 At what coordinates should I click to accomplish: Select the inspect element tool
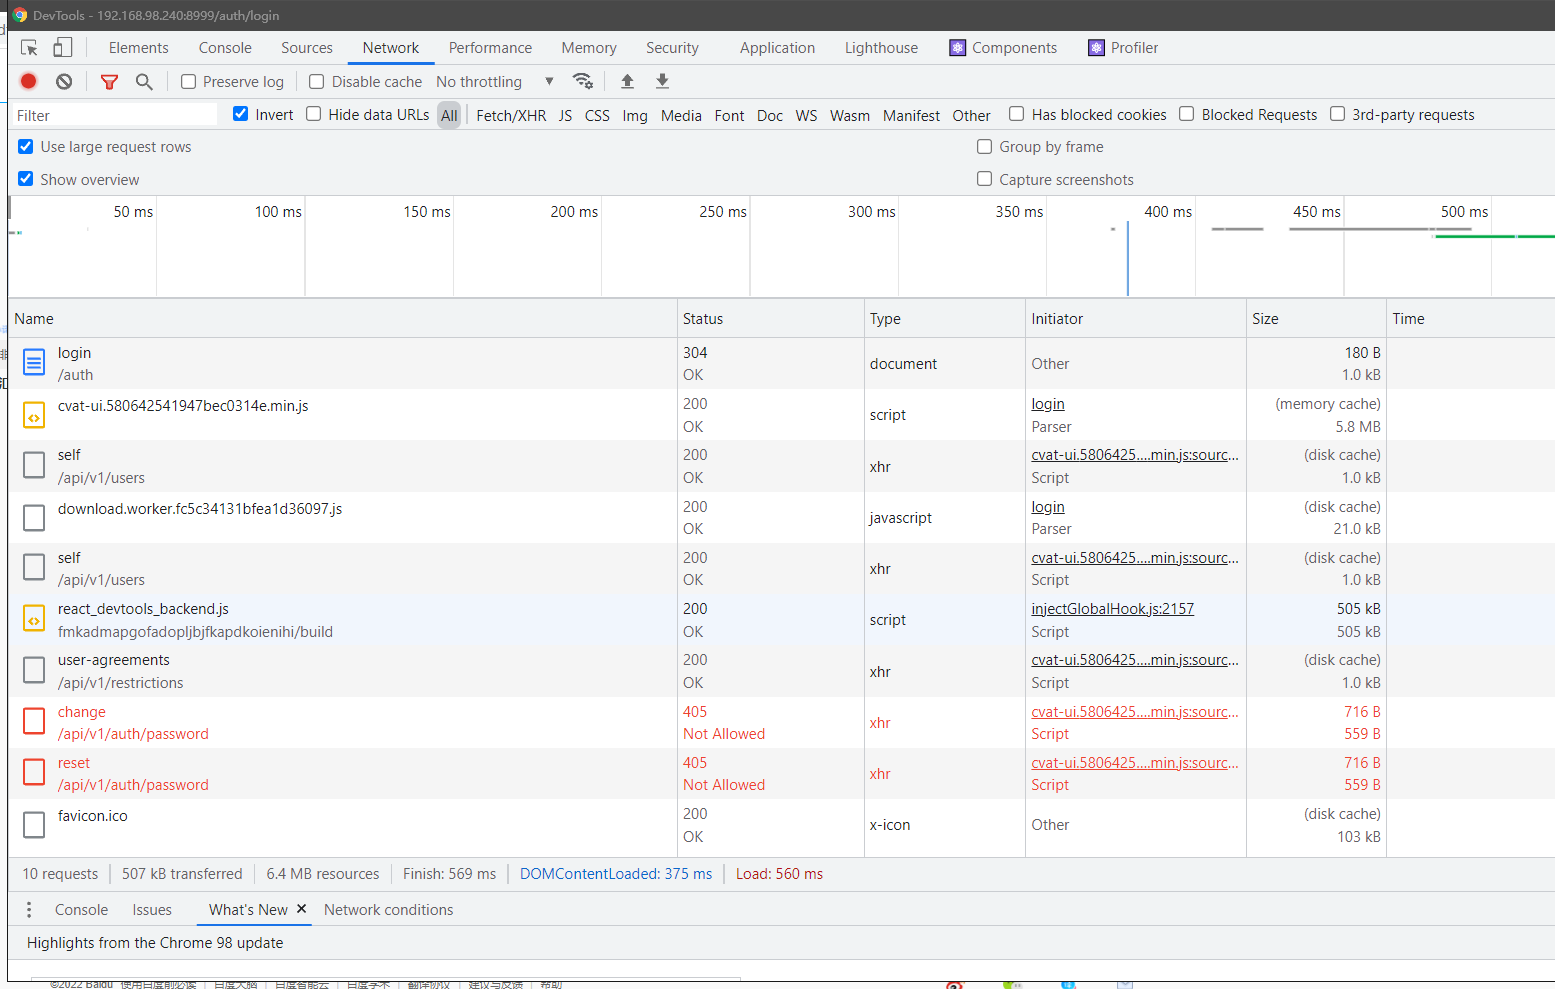29,47
